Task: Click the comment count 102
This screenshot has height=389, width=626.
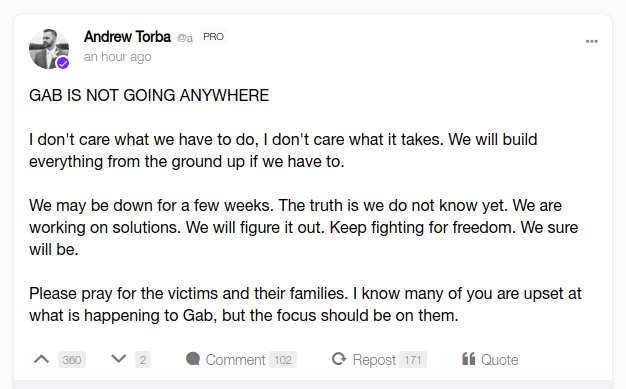Action: [x=283, y=360]
